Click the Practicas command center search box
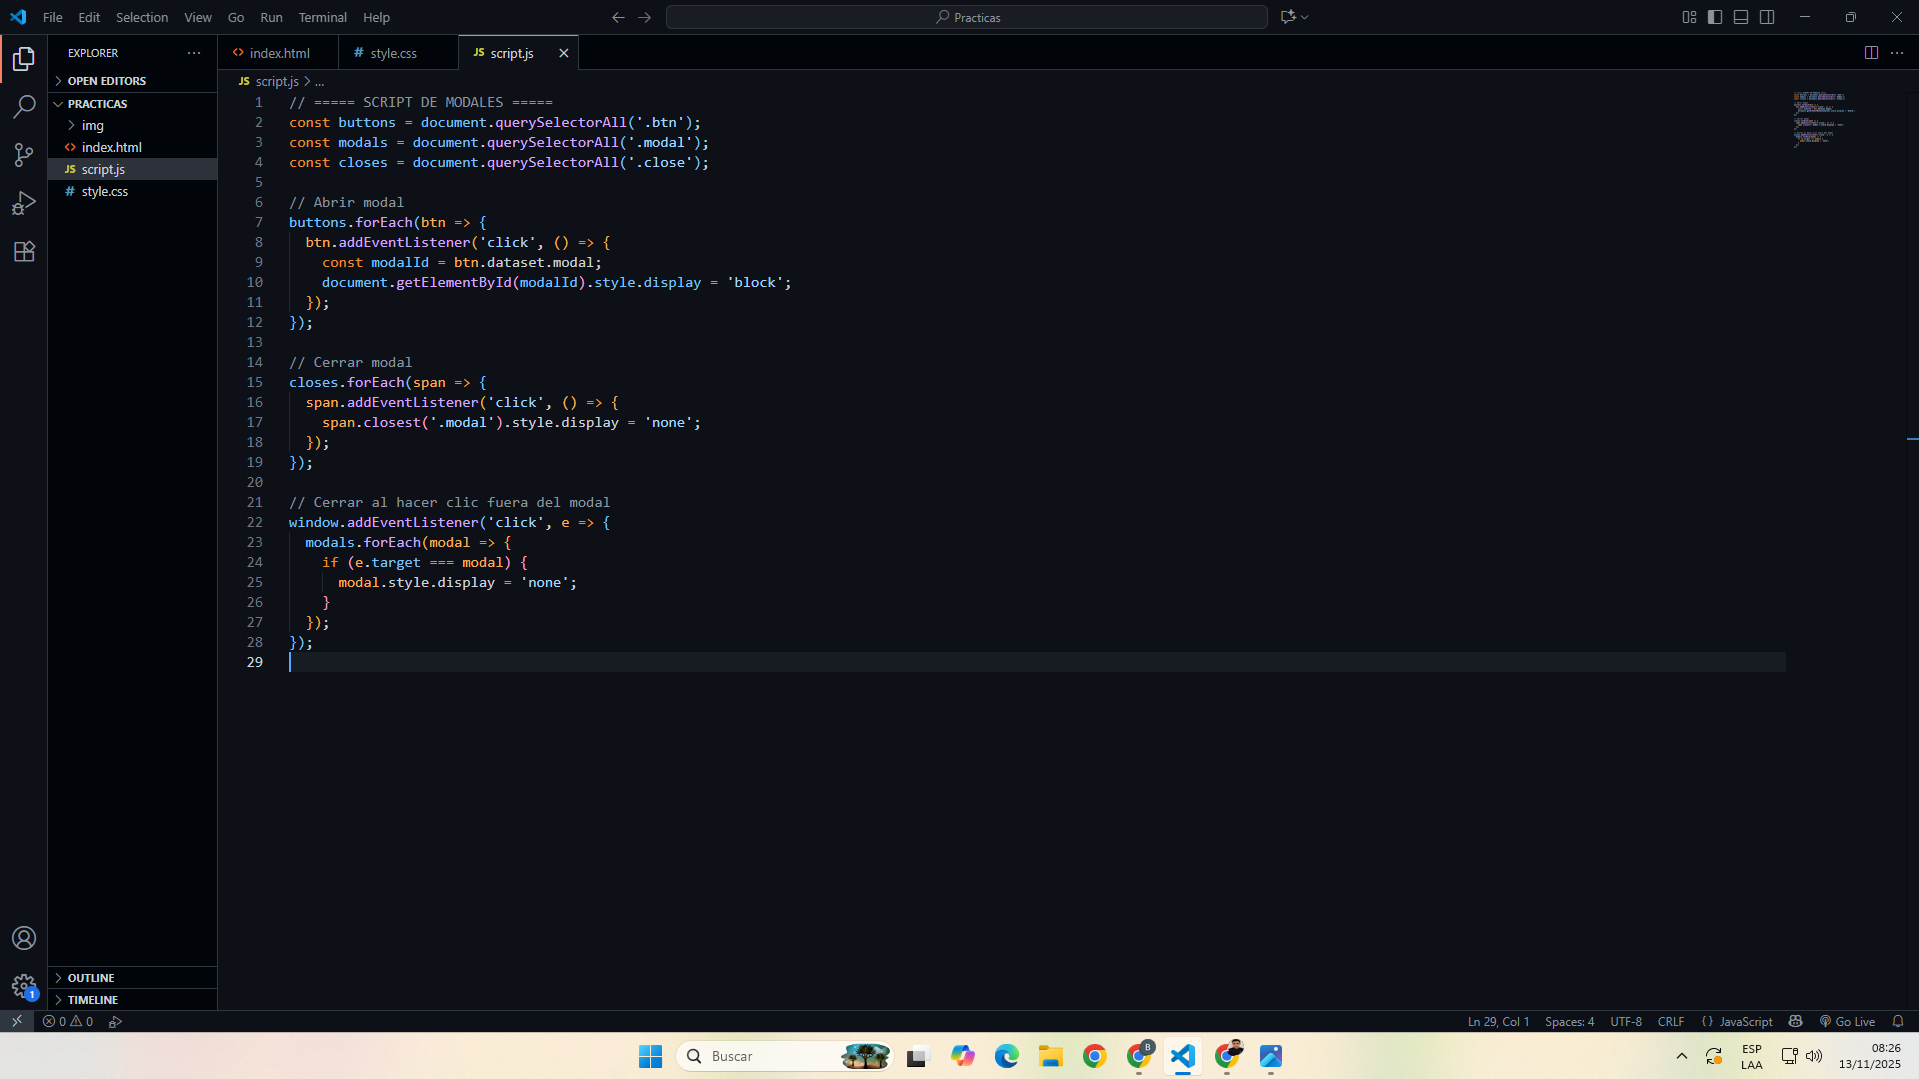This screenshot has width=1919, height=1079. click(966, 17)
